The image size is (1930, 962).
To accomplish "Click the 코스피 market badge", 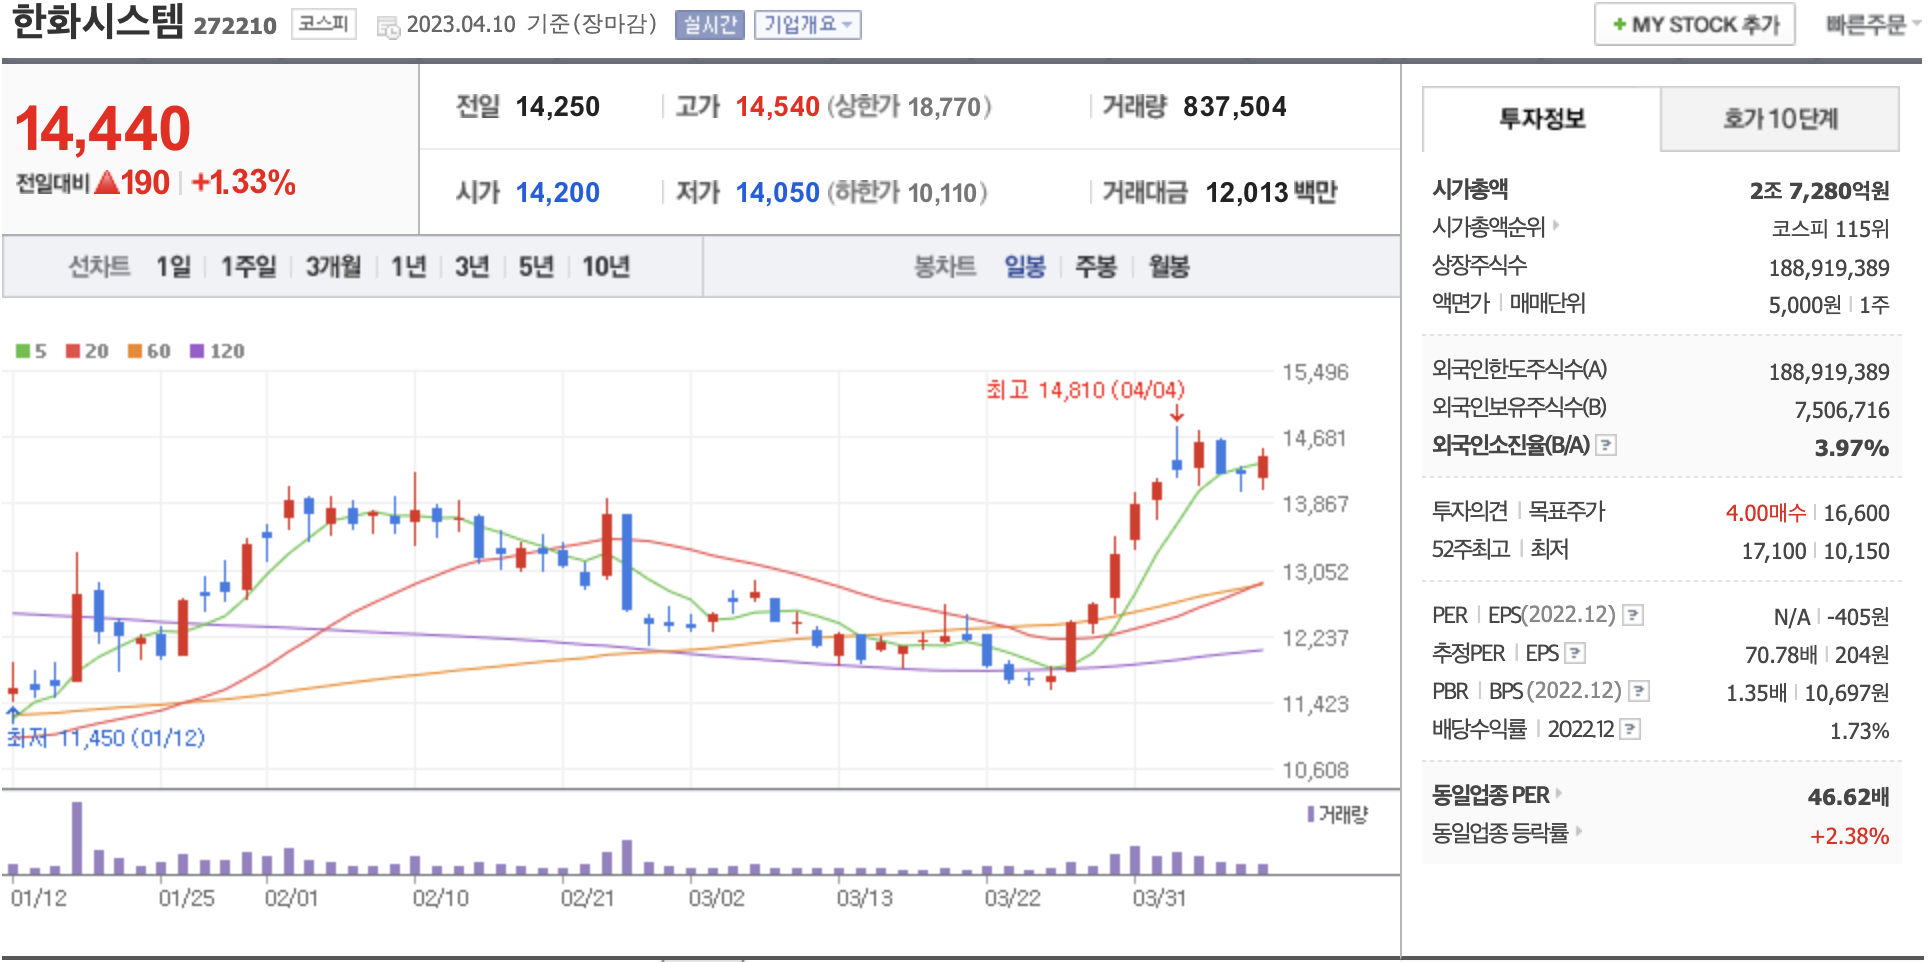I will click(x=324, y=24).
